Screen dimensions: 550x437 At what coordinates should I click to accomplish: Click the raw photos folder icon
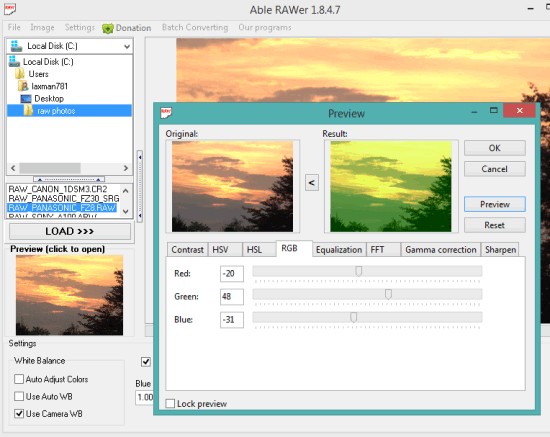(28, 111)
